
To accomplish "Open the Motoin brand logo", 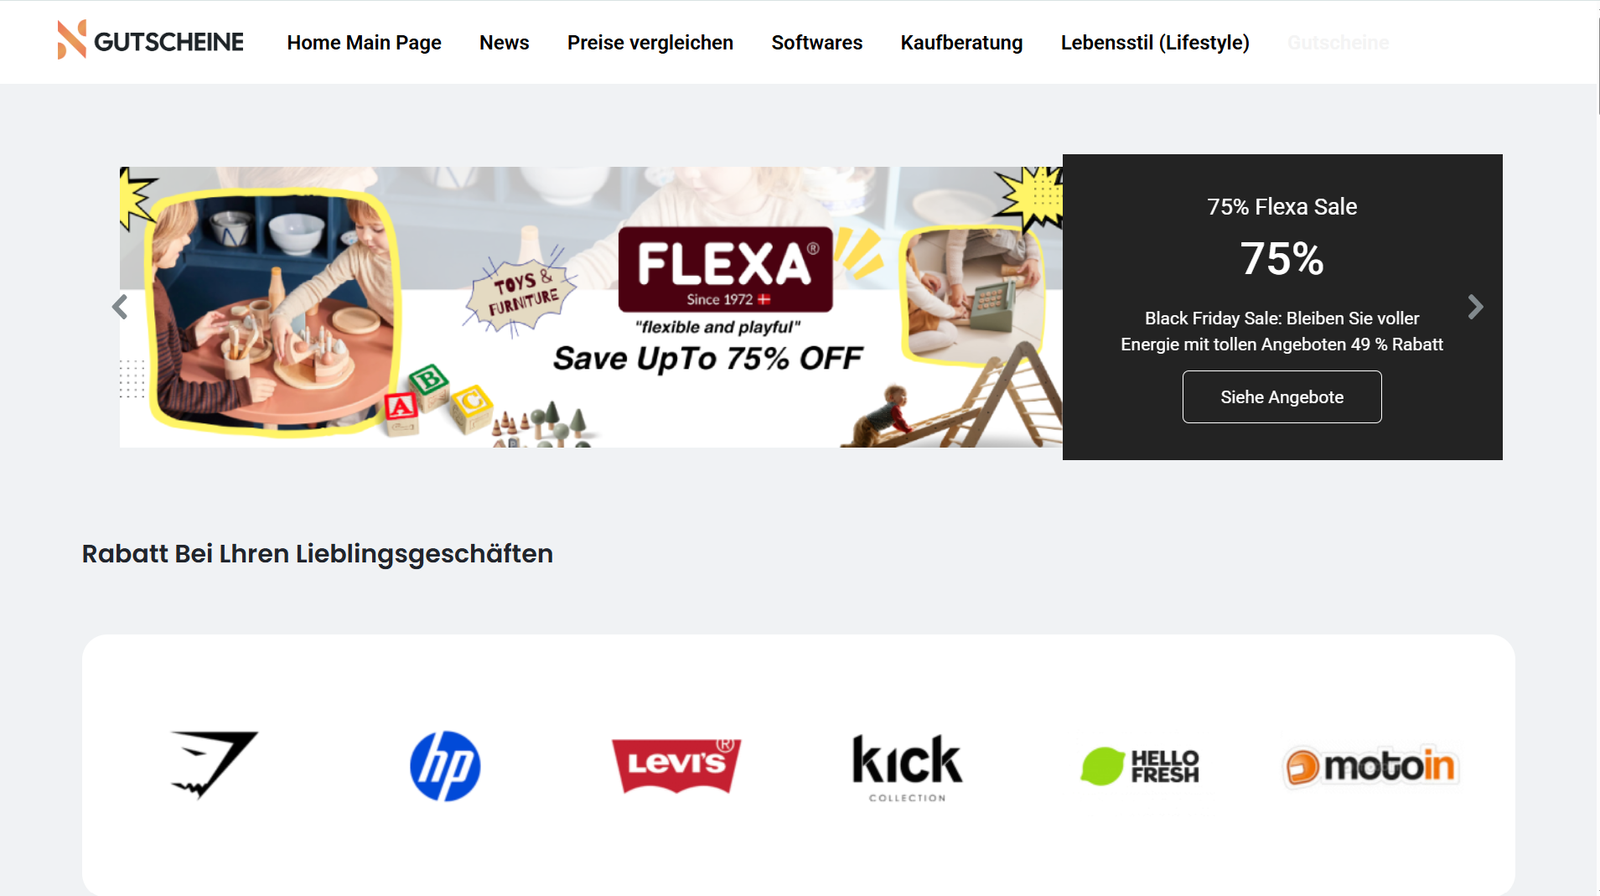I will click(x=1370, y=767).
